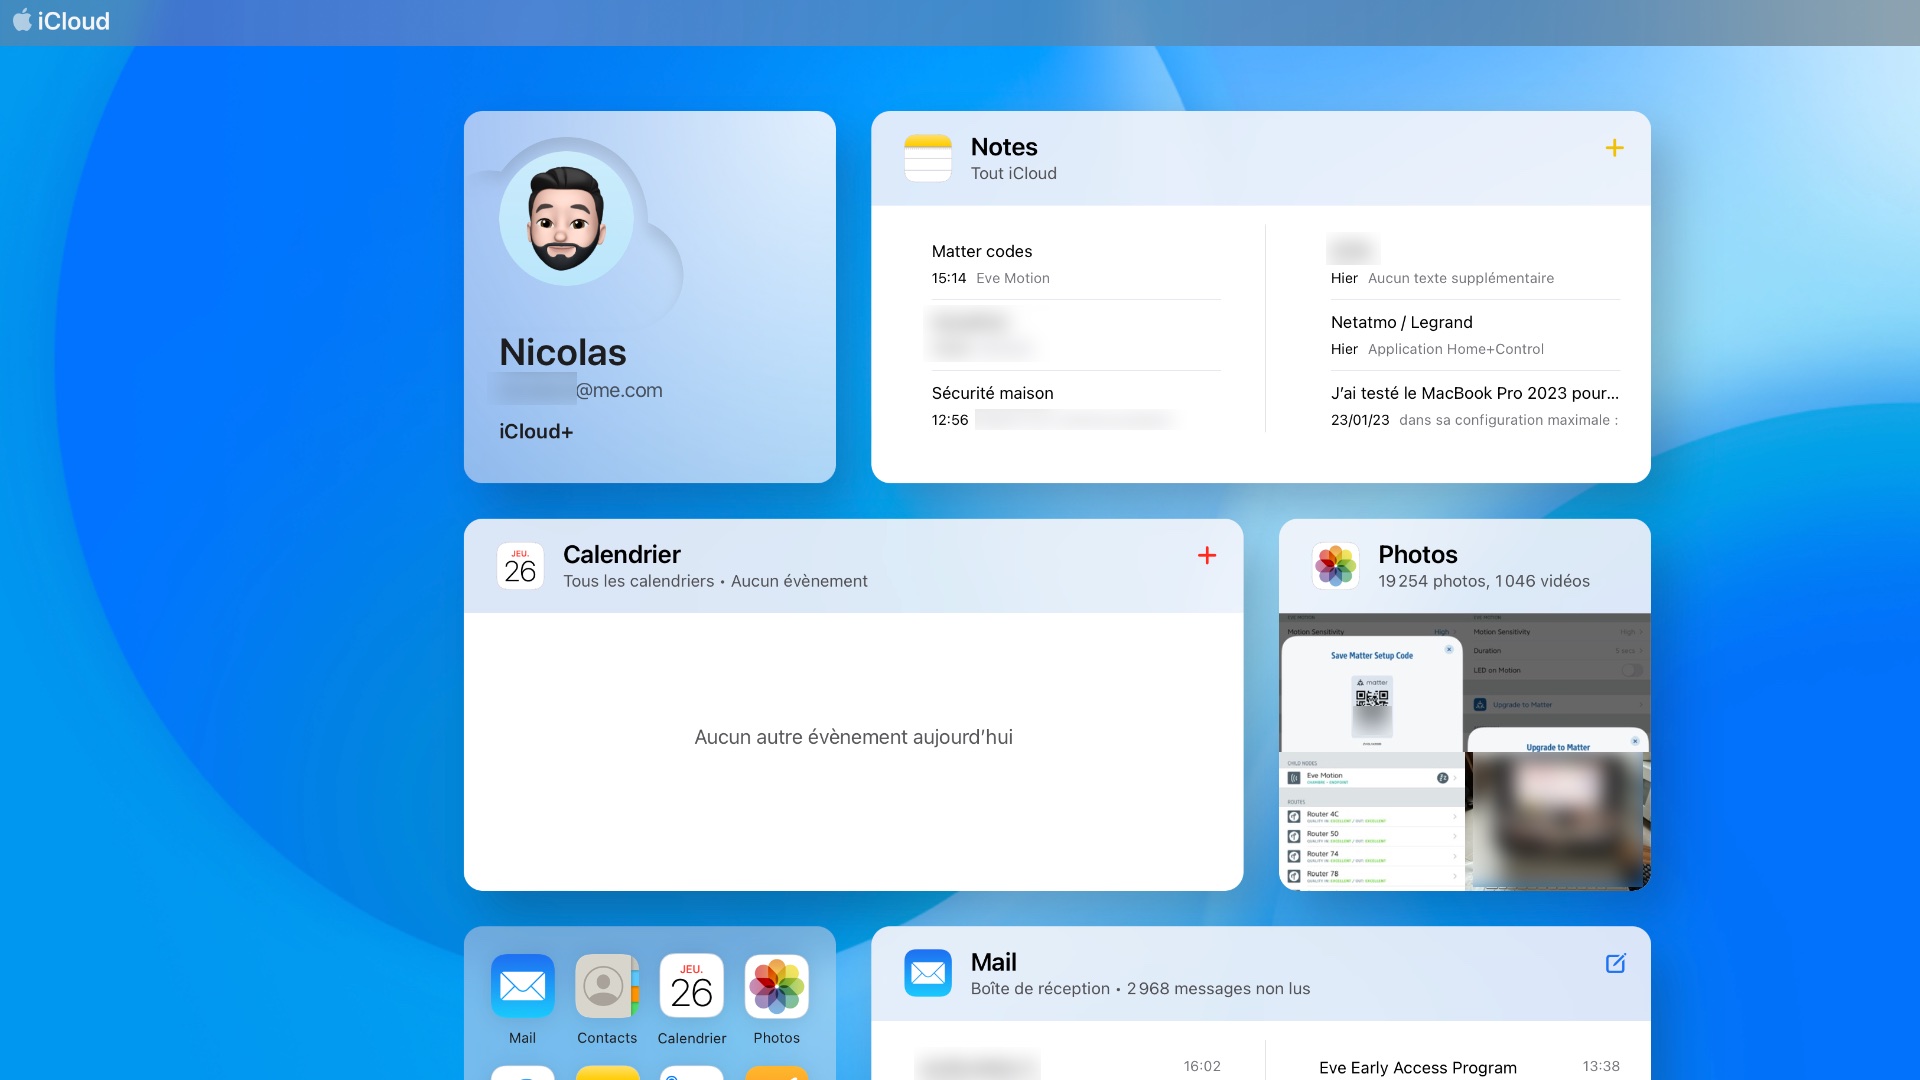
Task: Open the Matter codes note
Action: [x=1076, y=264]
